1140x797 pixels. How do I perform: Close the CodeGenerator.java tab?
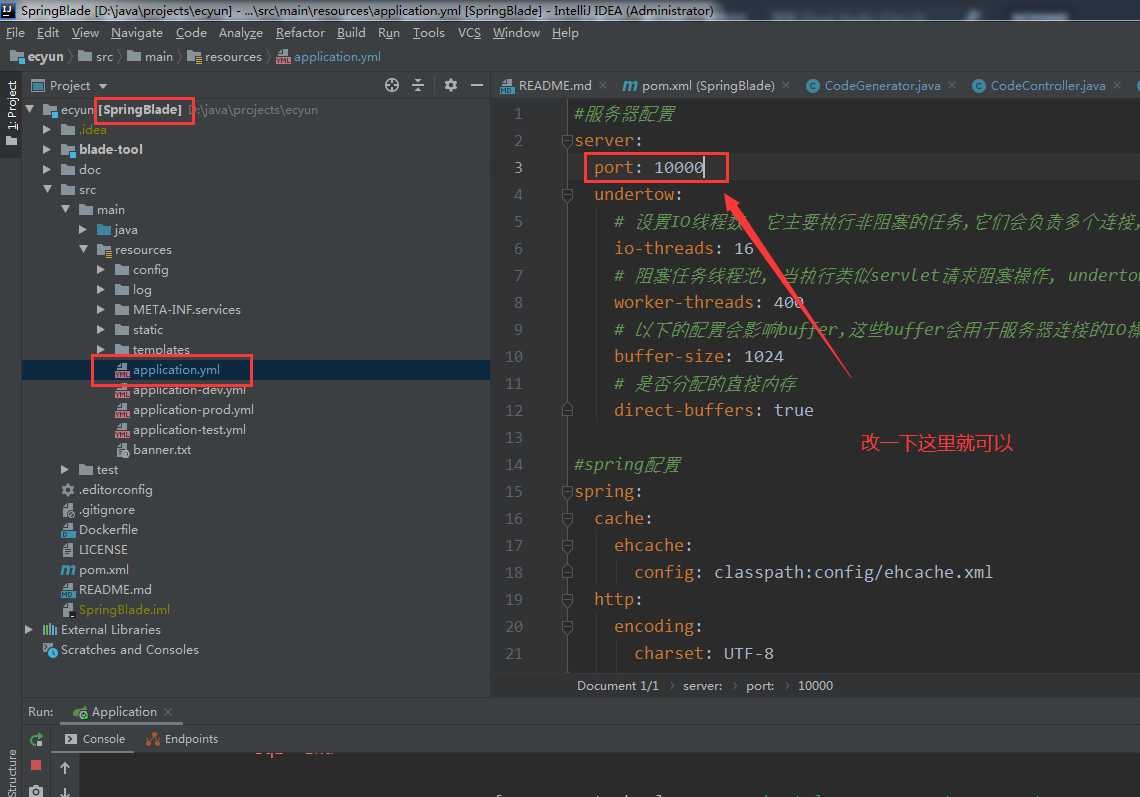(x=952, y=85)
